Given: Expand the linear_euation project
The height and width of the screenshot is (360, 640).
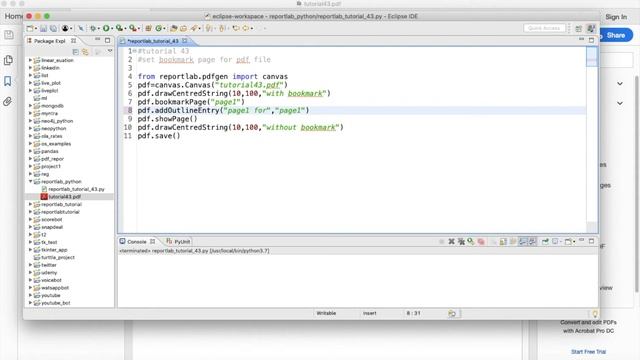Looking at the screenshot, I should 30,60.
